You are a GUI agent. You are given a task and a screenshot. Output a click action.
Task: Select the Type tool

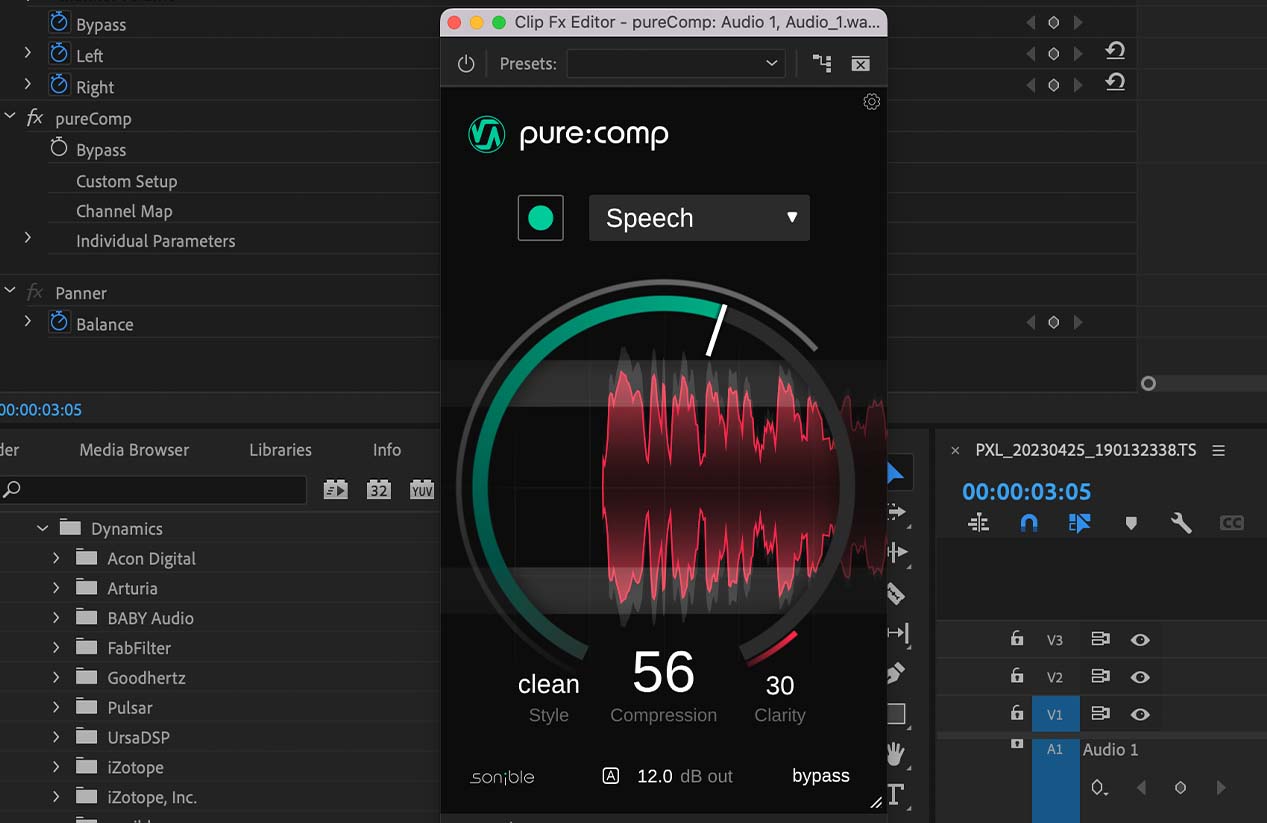(896, 796)
